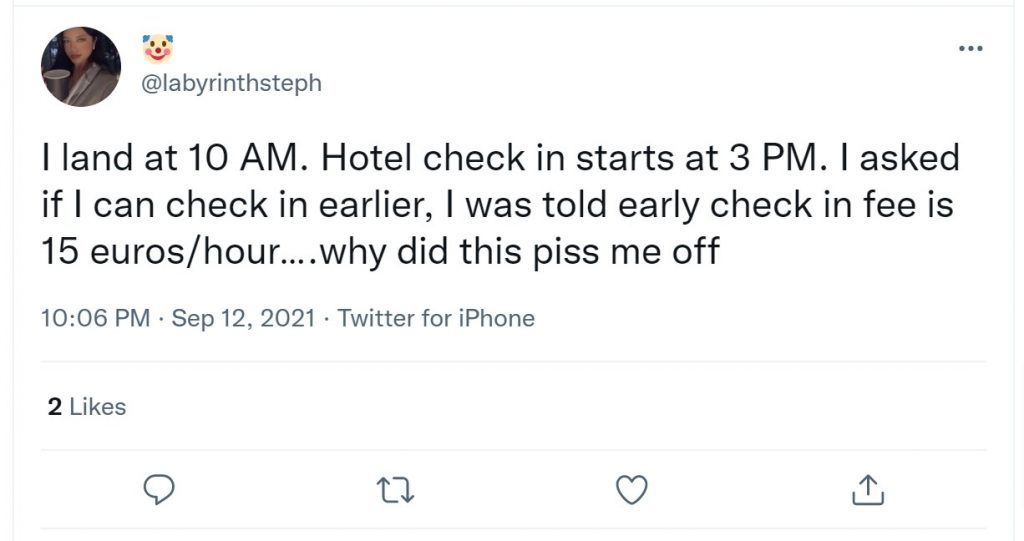Viewport: 1024px width, 541px height.
Task: Open the author's profile picture
Action: (x=81, y=67)
